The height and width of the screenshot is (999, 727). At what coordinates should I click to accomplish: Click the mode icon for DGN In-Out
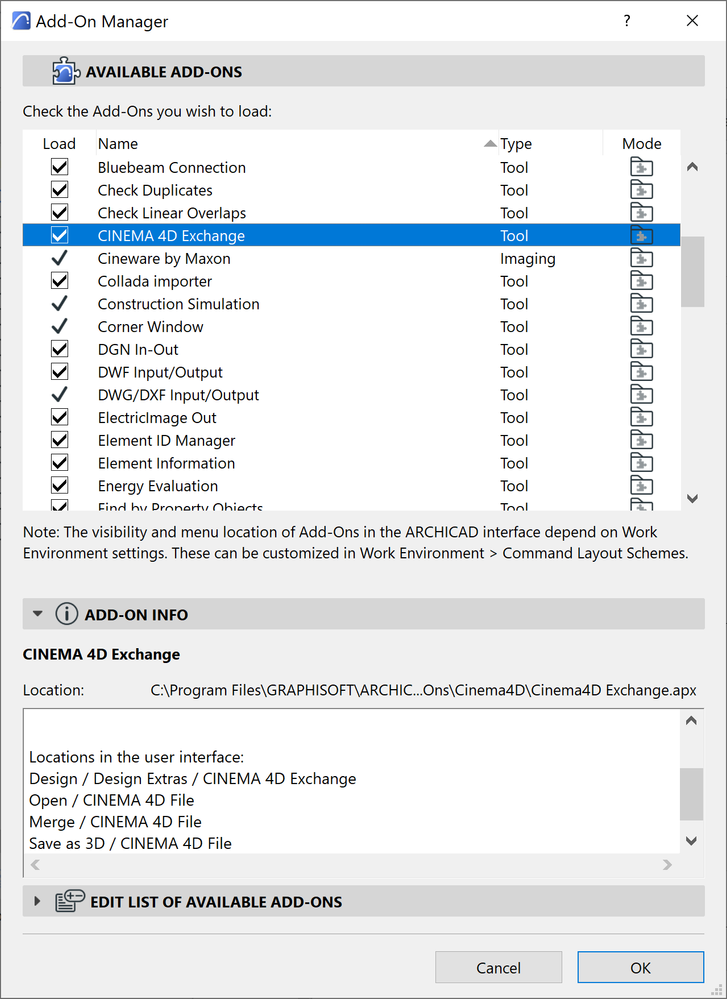pyautogui.click(x=641, y=350)
